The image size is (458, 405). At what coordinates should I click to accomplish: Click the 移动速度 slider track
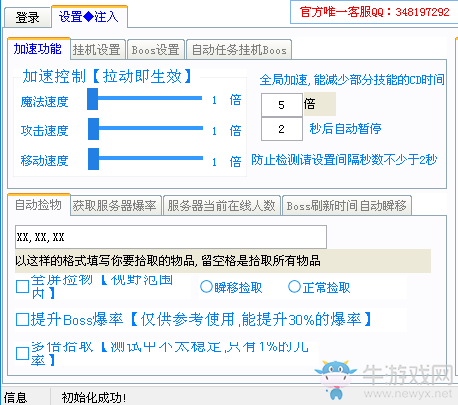pyautogui.click(x=146, y=159)
